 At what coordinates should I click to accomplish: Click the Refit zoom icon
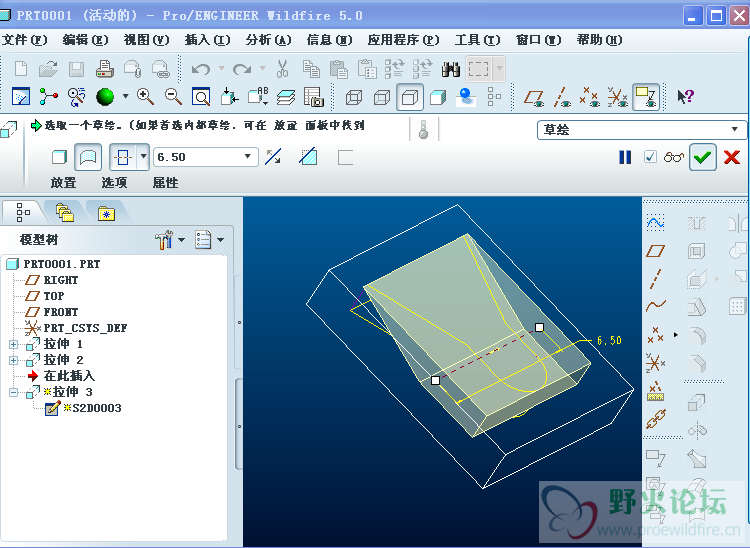pyautogui.click(x=201, y=97)
